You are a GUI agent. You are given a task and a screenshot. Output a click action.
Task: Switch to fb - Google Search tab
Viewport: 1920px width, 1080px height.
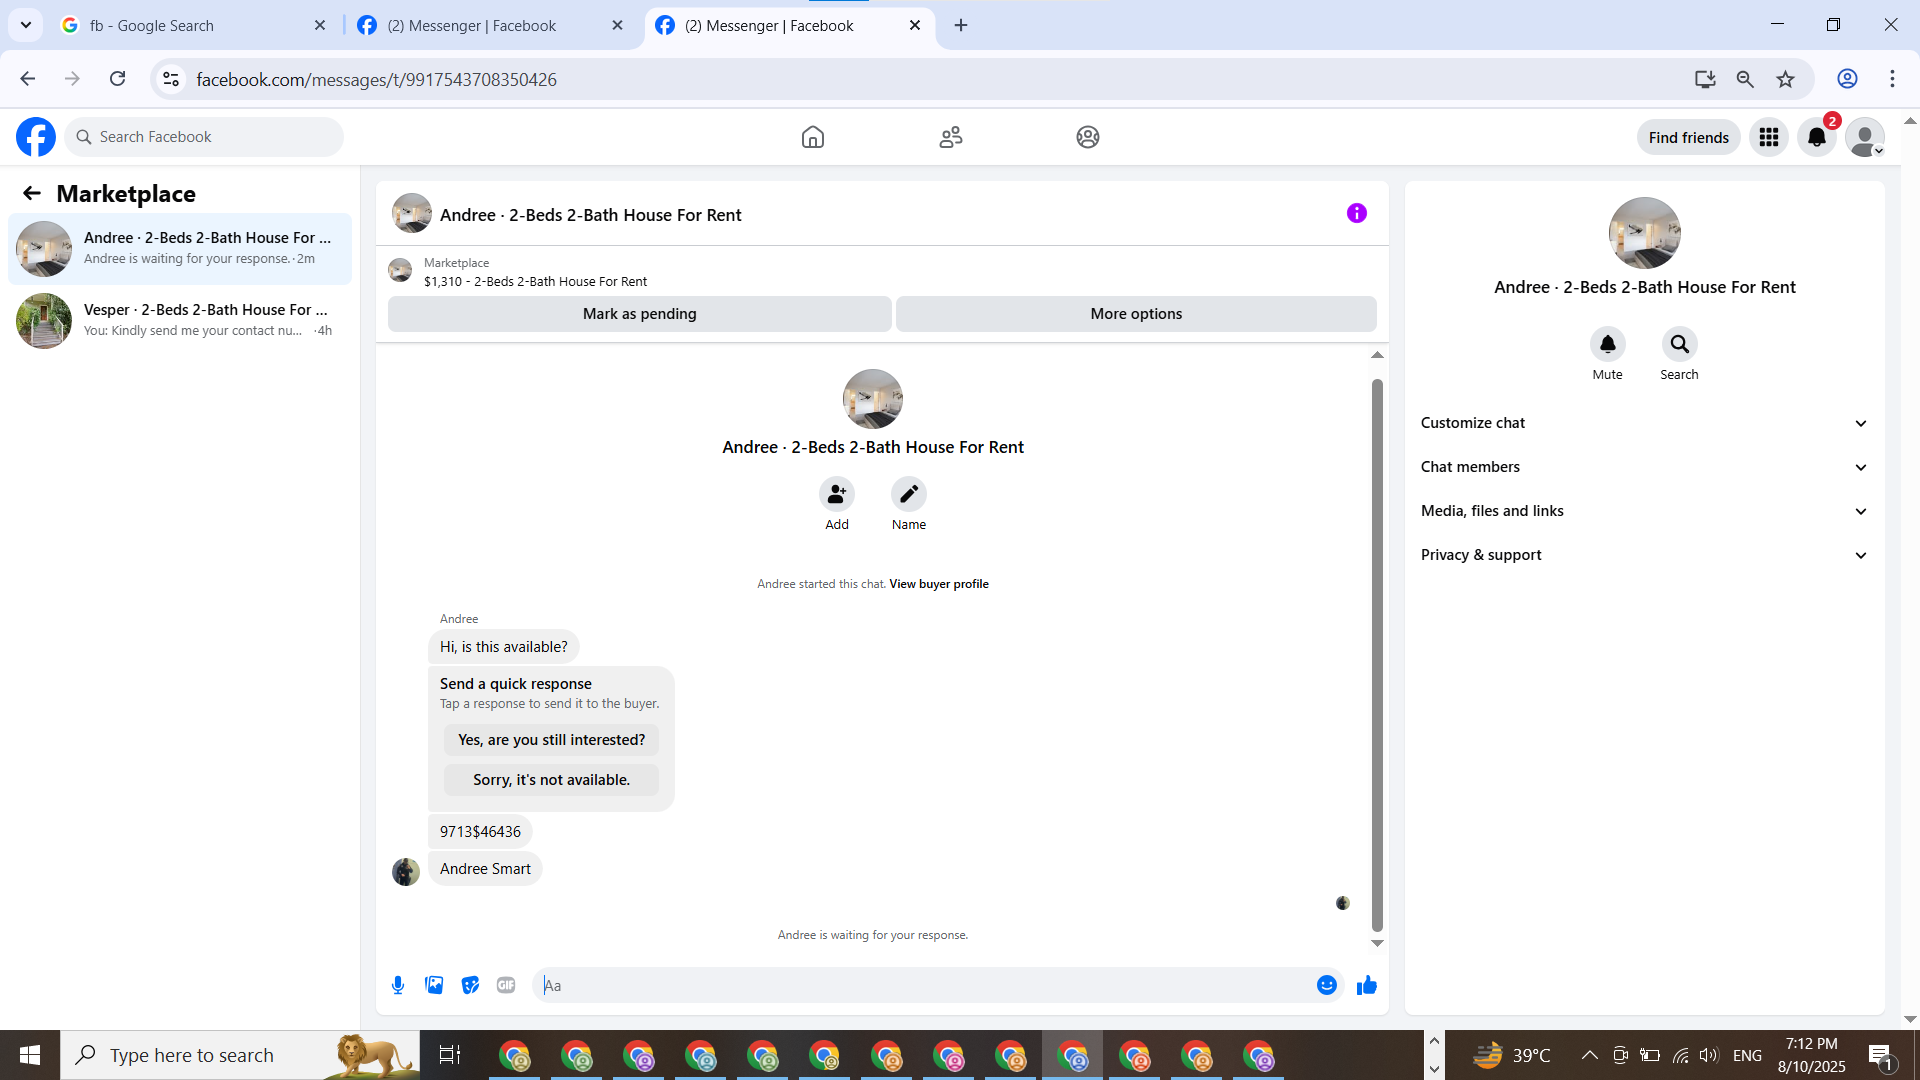pos(165,25)
